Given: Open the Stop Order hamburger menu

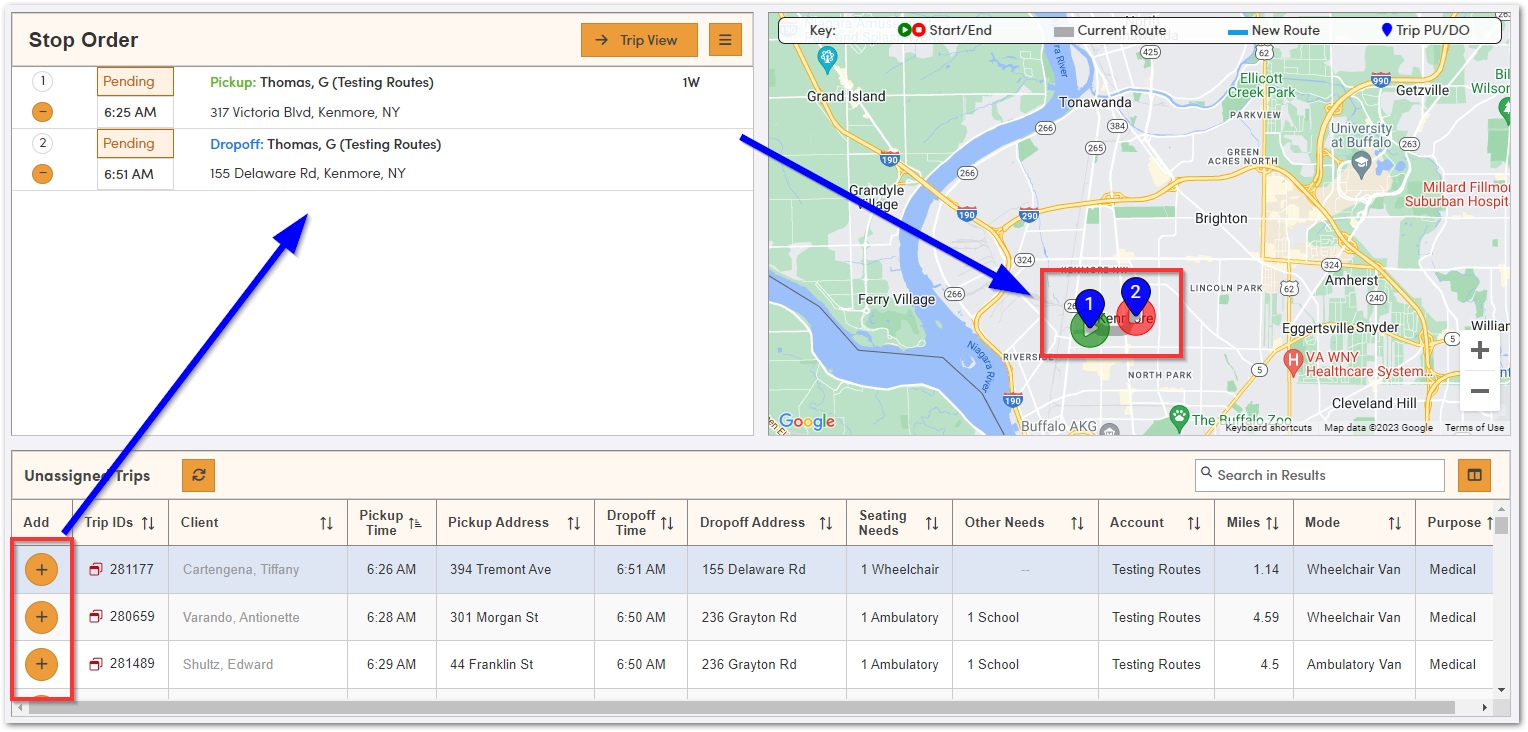Looking at the screenshot, I should (x=725, y=40).
